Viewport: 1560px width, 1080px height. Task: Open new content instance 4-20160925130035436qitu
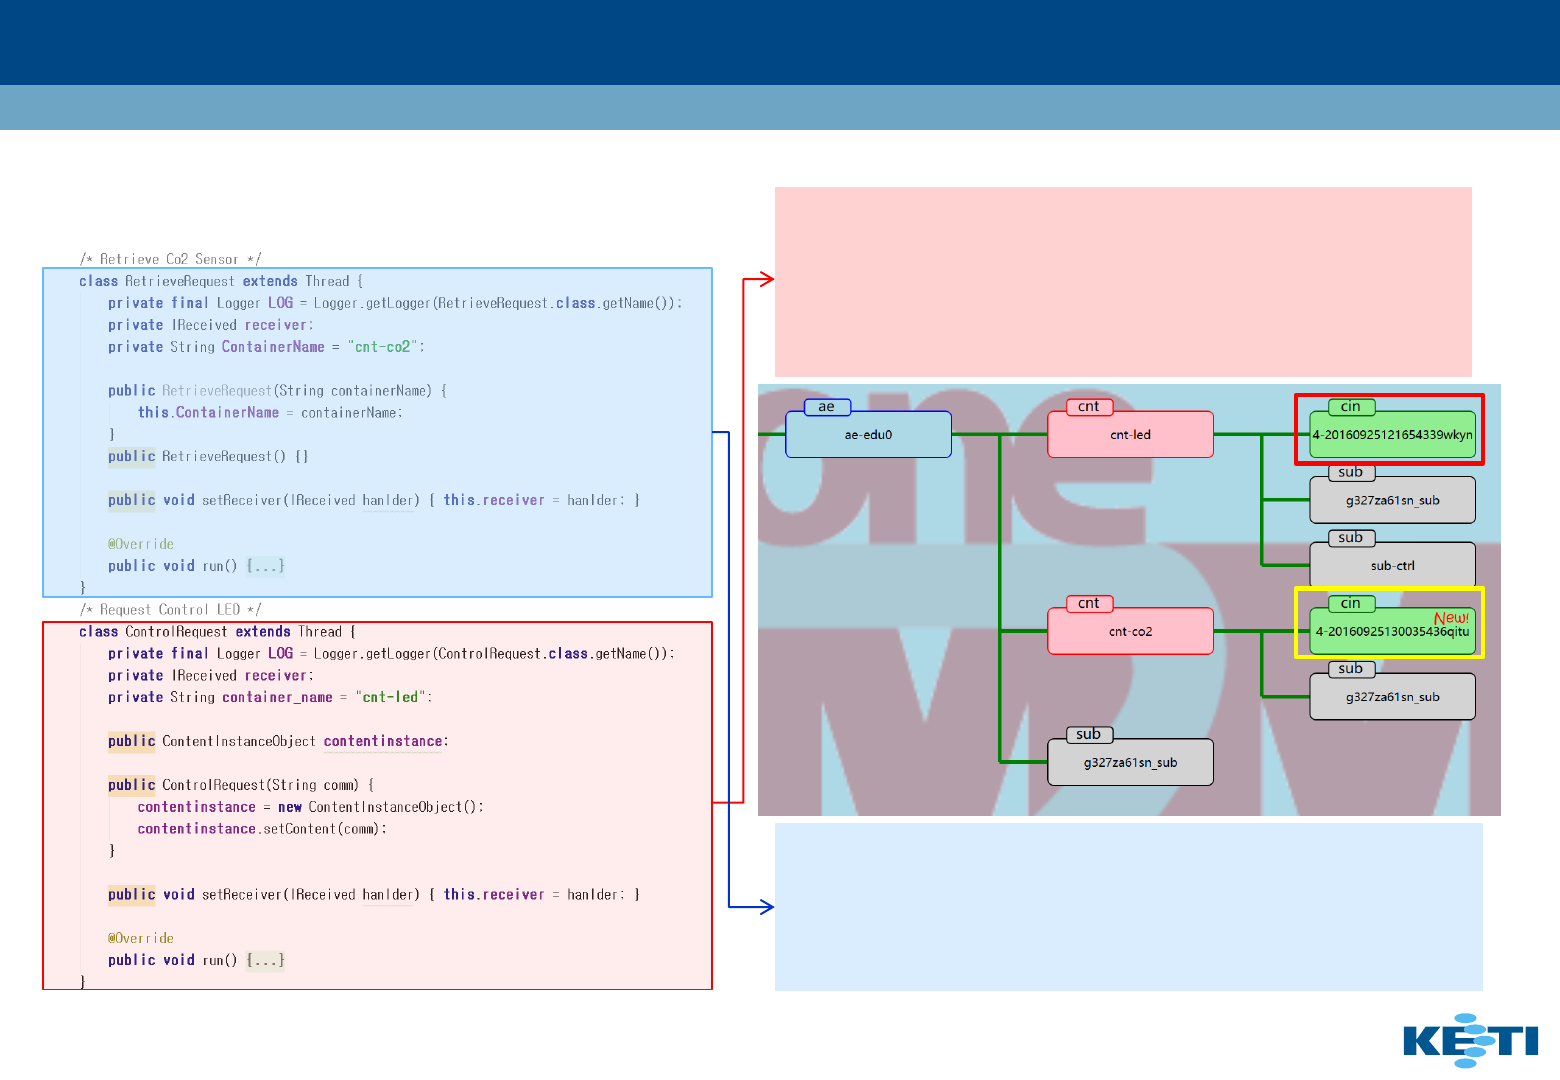pos(1392,631)
